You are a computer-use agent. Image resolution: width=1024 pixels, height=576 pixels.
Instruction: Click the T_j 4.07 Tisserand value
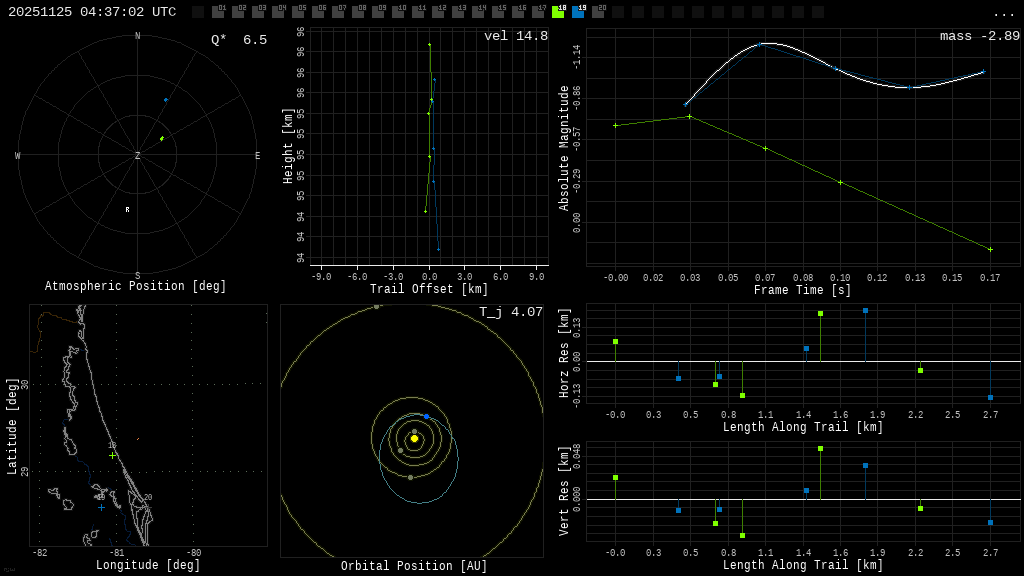tap(511, 312)
